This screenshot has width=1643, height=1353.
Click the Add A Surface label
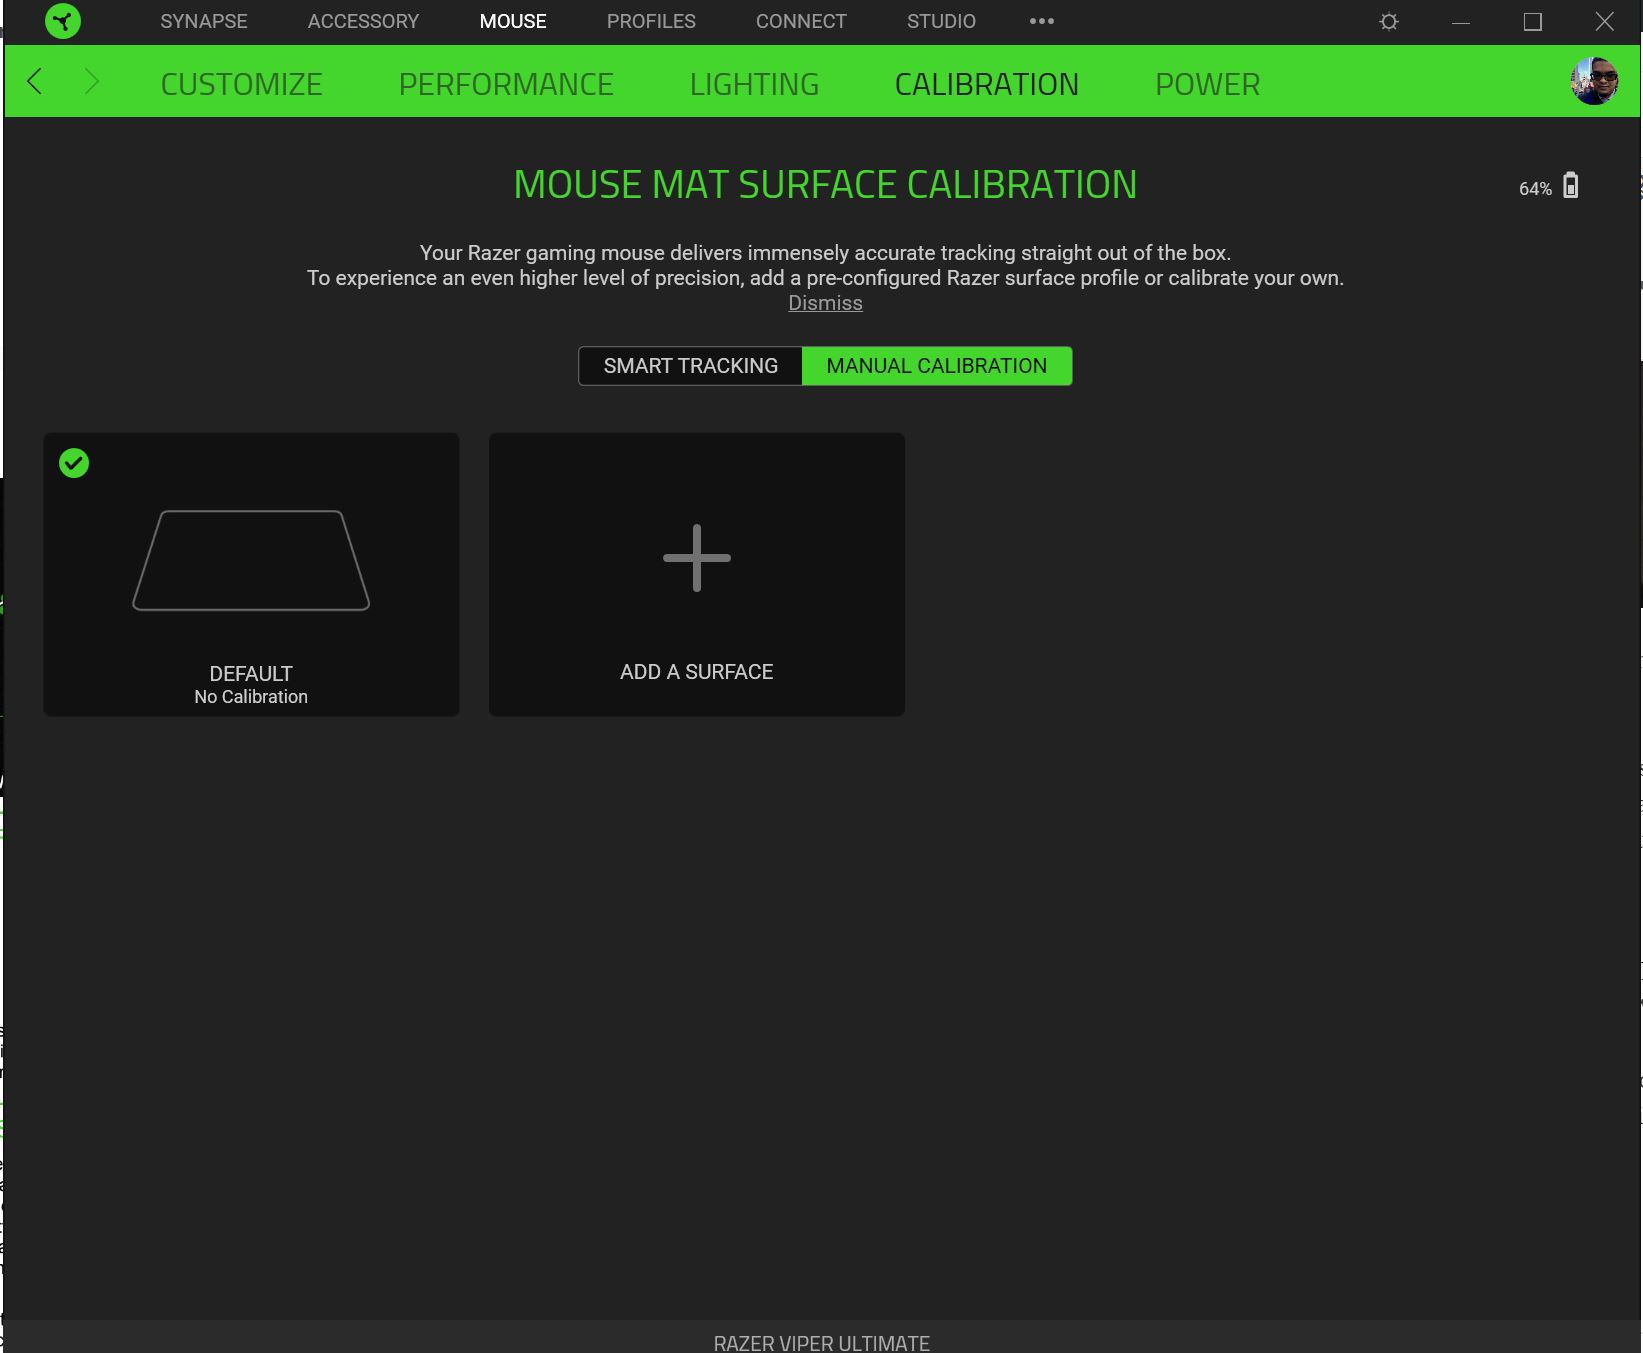(x=697, y=672)
